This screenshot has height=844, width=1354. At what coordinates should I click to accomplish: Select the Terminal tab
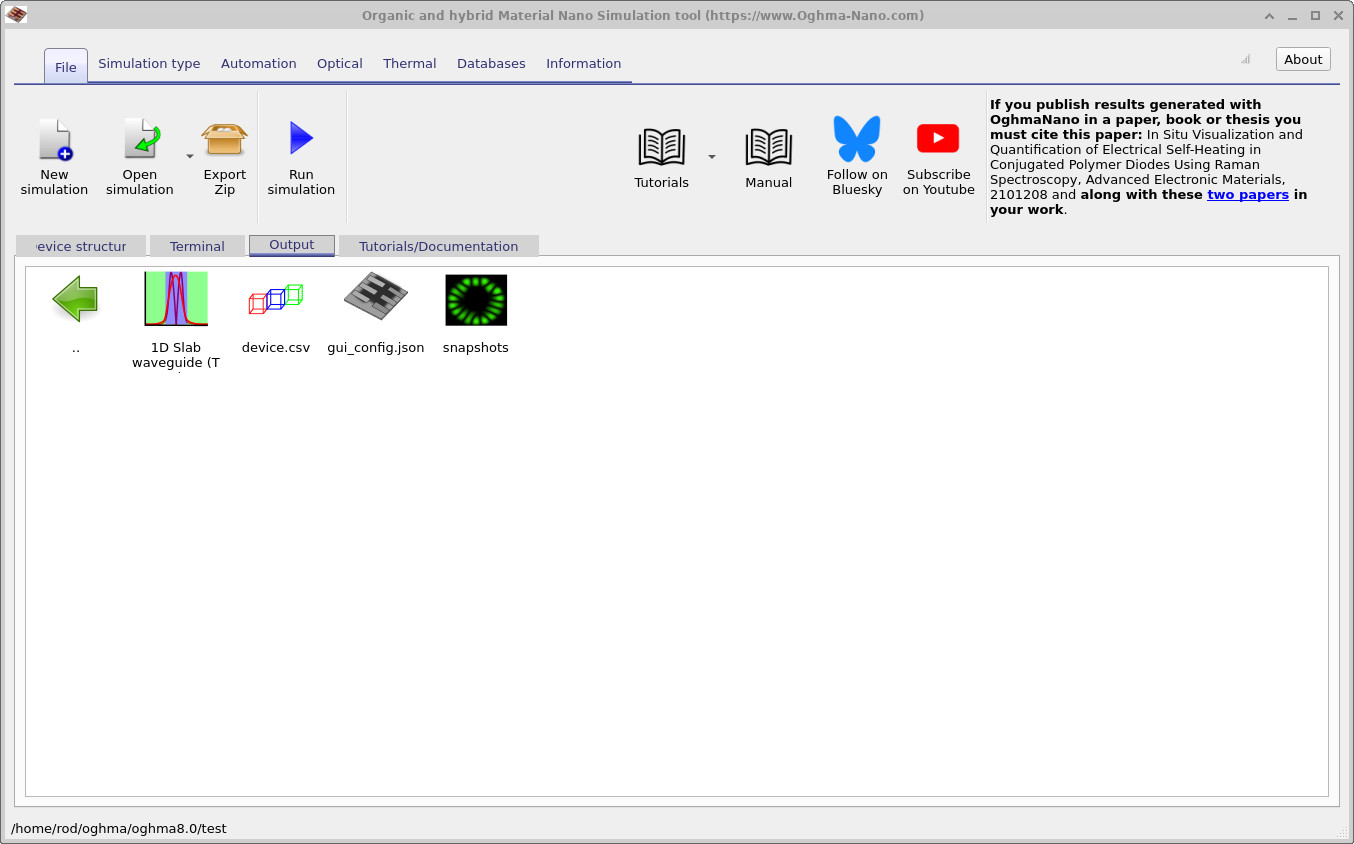(x=197, y=246)
